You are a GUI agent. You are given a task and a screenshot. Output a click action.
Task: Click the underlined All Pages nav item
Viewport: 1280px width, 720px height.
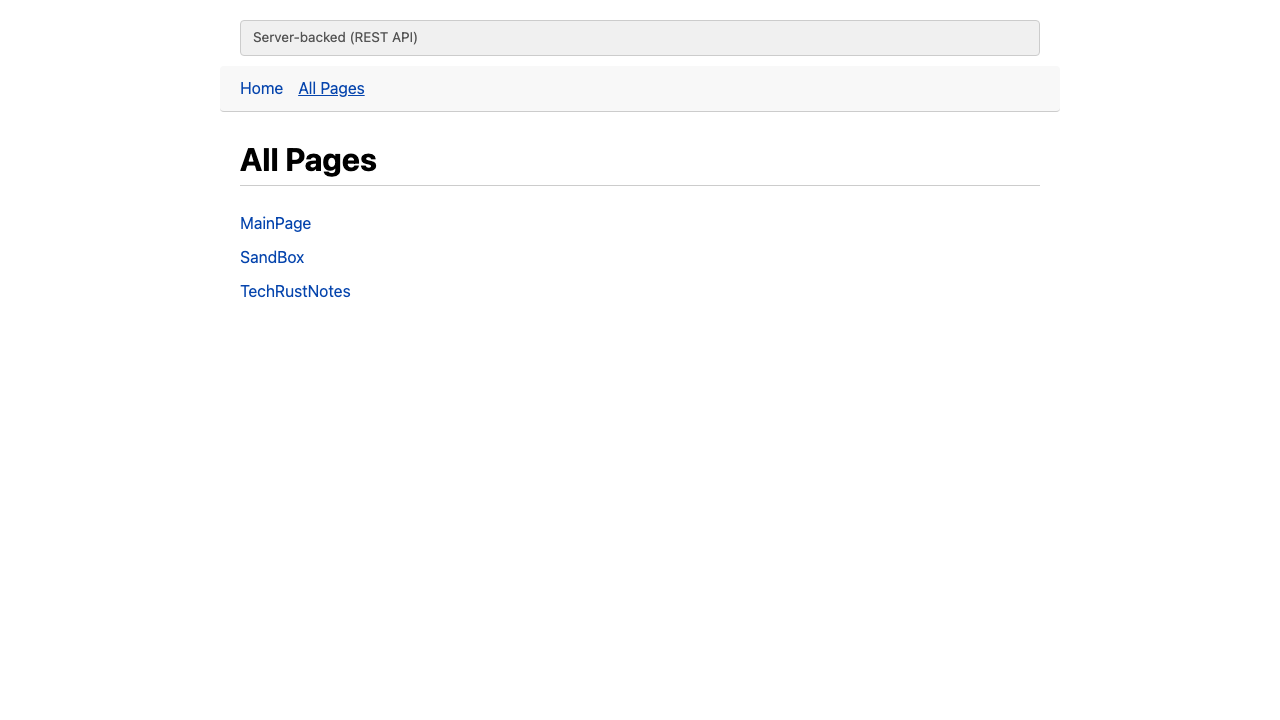(x=331, y=88)
